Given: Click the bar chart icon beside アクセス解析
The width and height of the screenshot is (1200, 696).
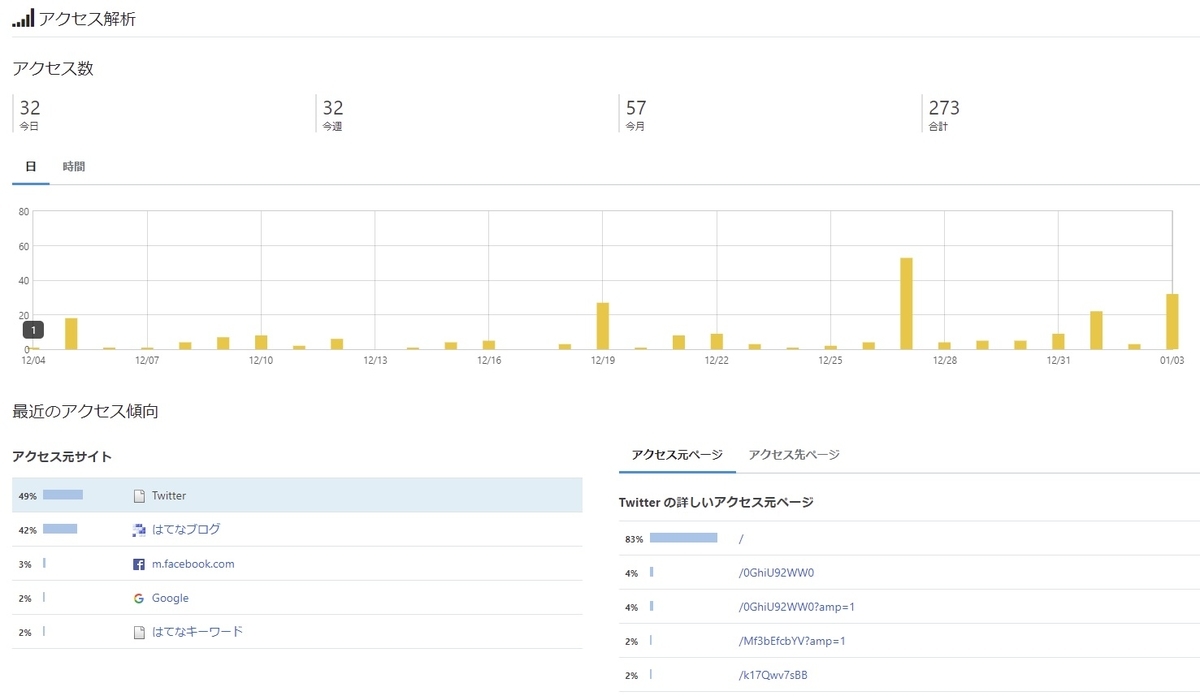Looking at the screenshot, I should (23, 18).
